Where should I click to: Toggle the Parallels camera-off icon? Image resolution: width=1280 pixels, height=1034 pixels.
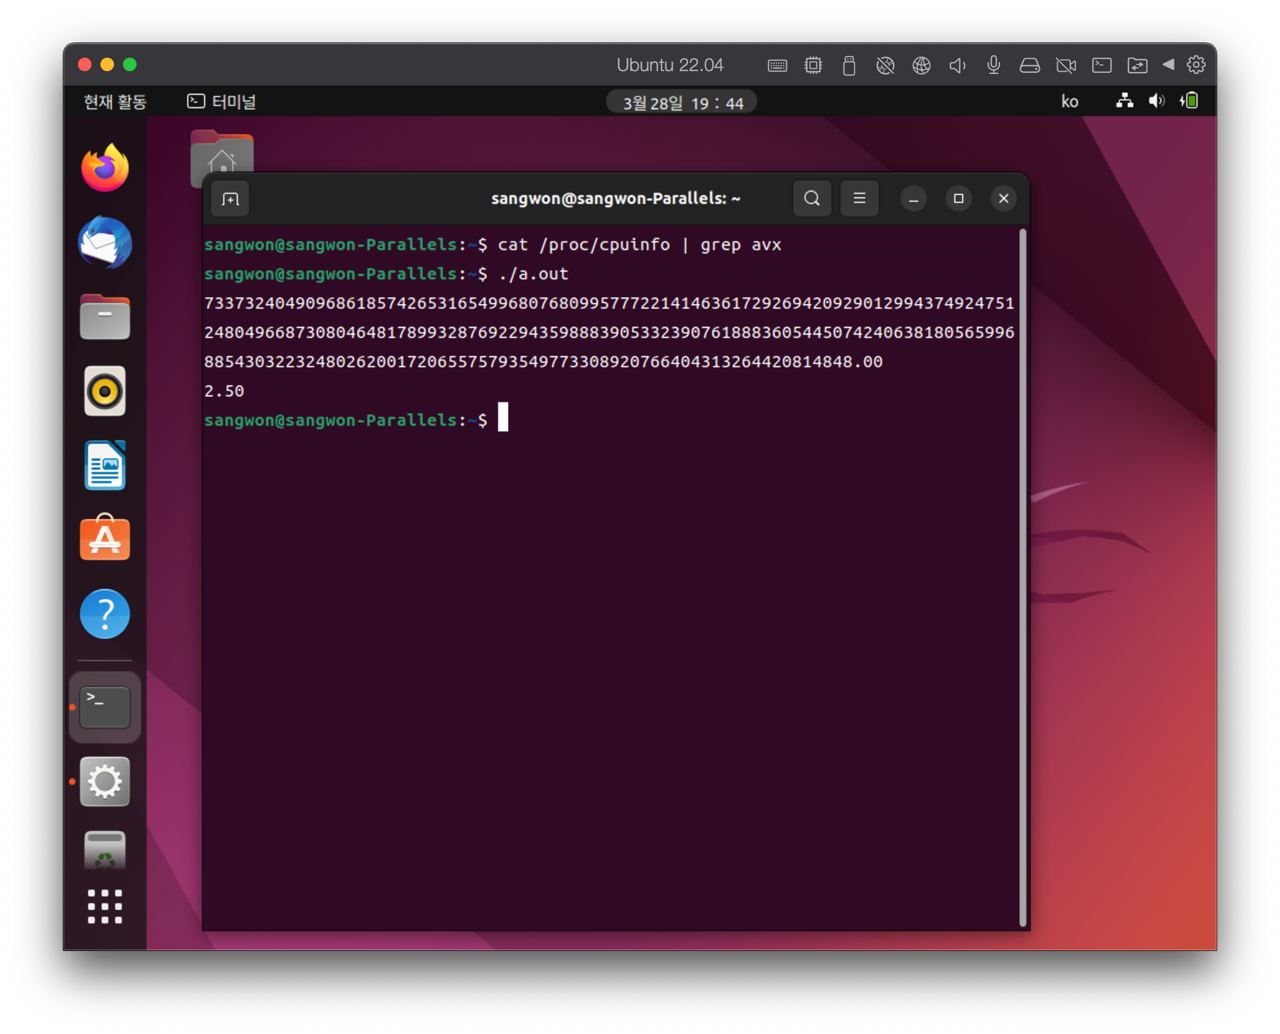point(1066,65)
